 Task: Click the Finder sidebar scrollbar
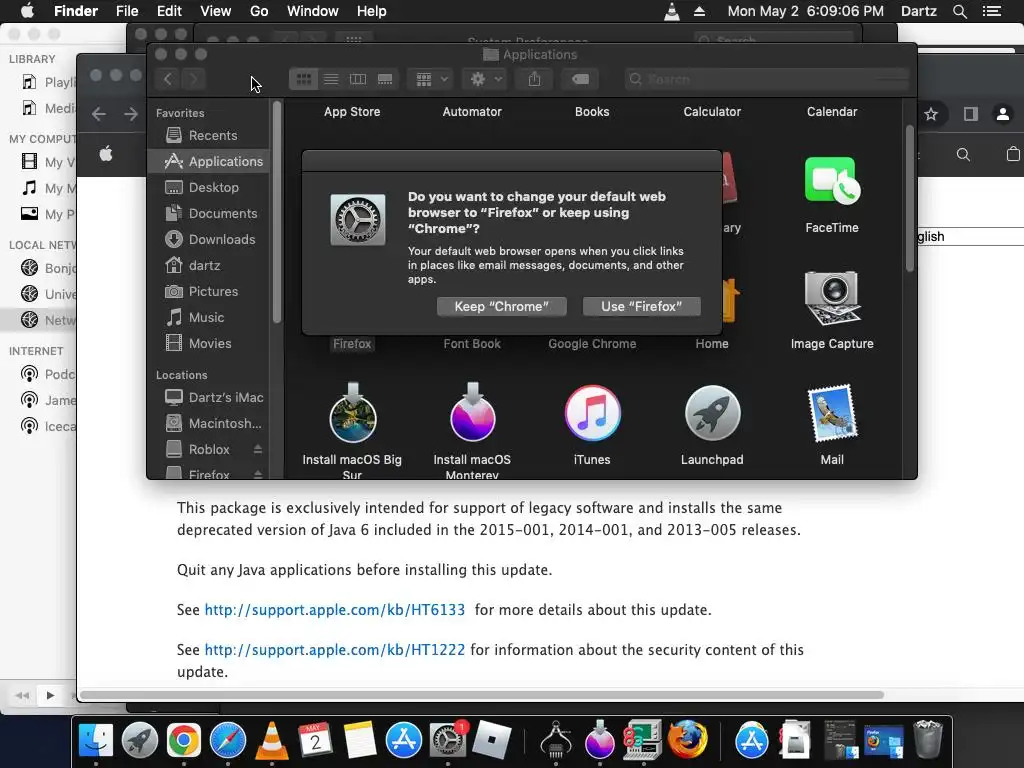click(x=277, y=212)
